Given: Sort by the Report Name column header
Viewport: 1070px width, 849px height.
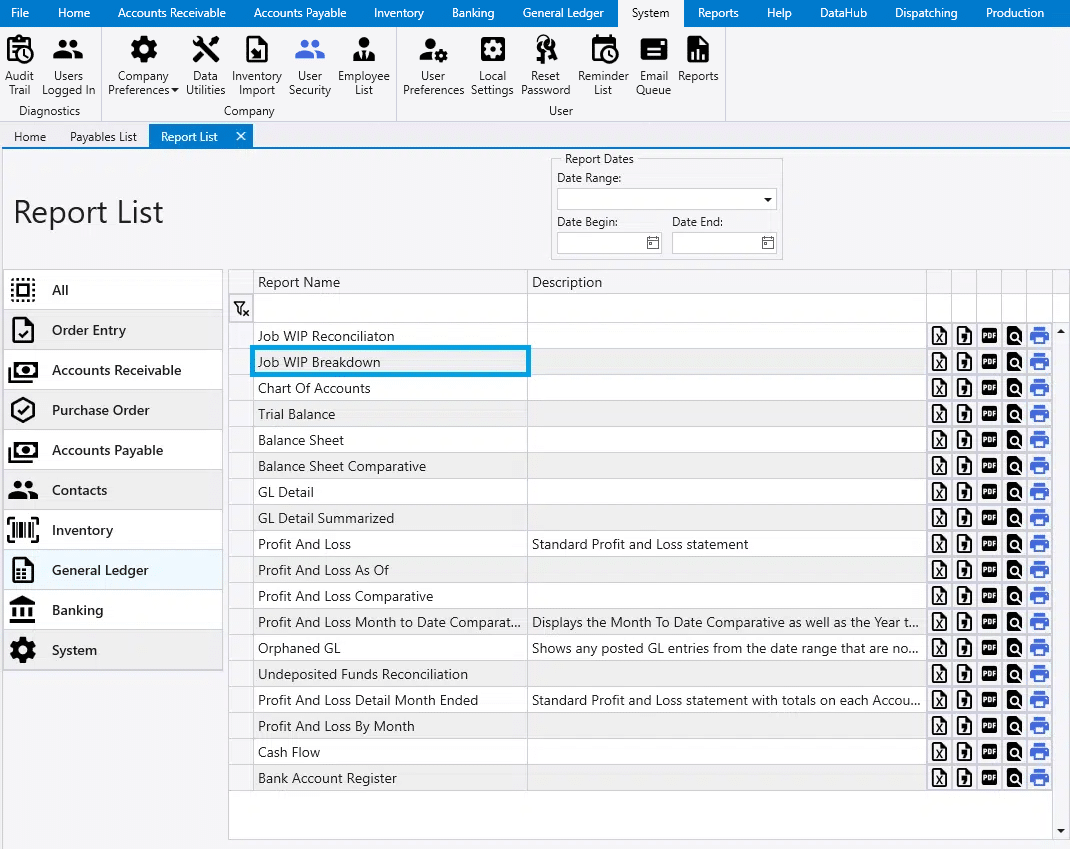Looking at the screenshot, I should point(390,282).
